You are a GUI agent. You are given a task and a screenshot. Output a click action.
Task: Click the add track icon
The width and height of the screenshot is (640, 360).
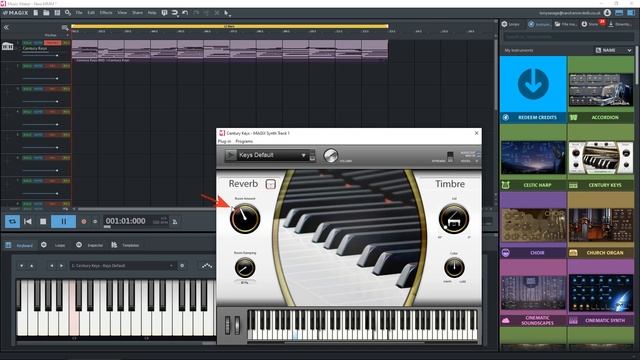point(64,28)
